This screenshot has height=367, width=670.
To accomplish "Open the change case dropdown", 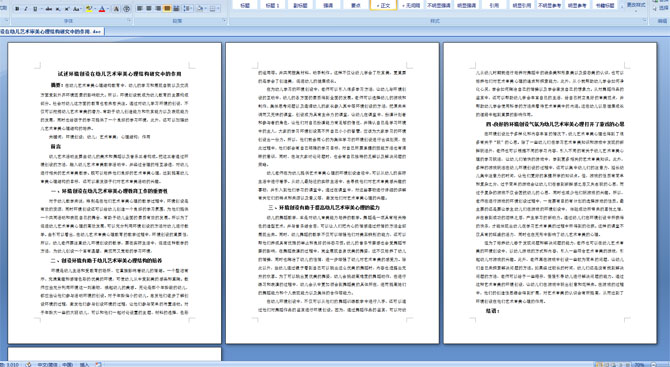I will [77, 9].
